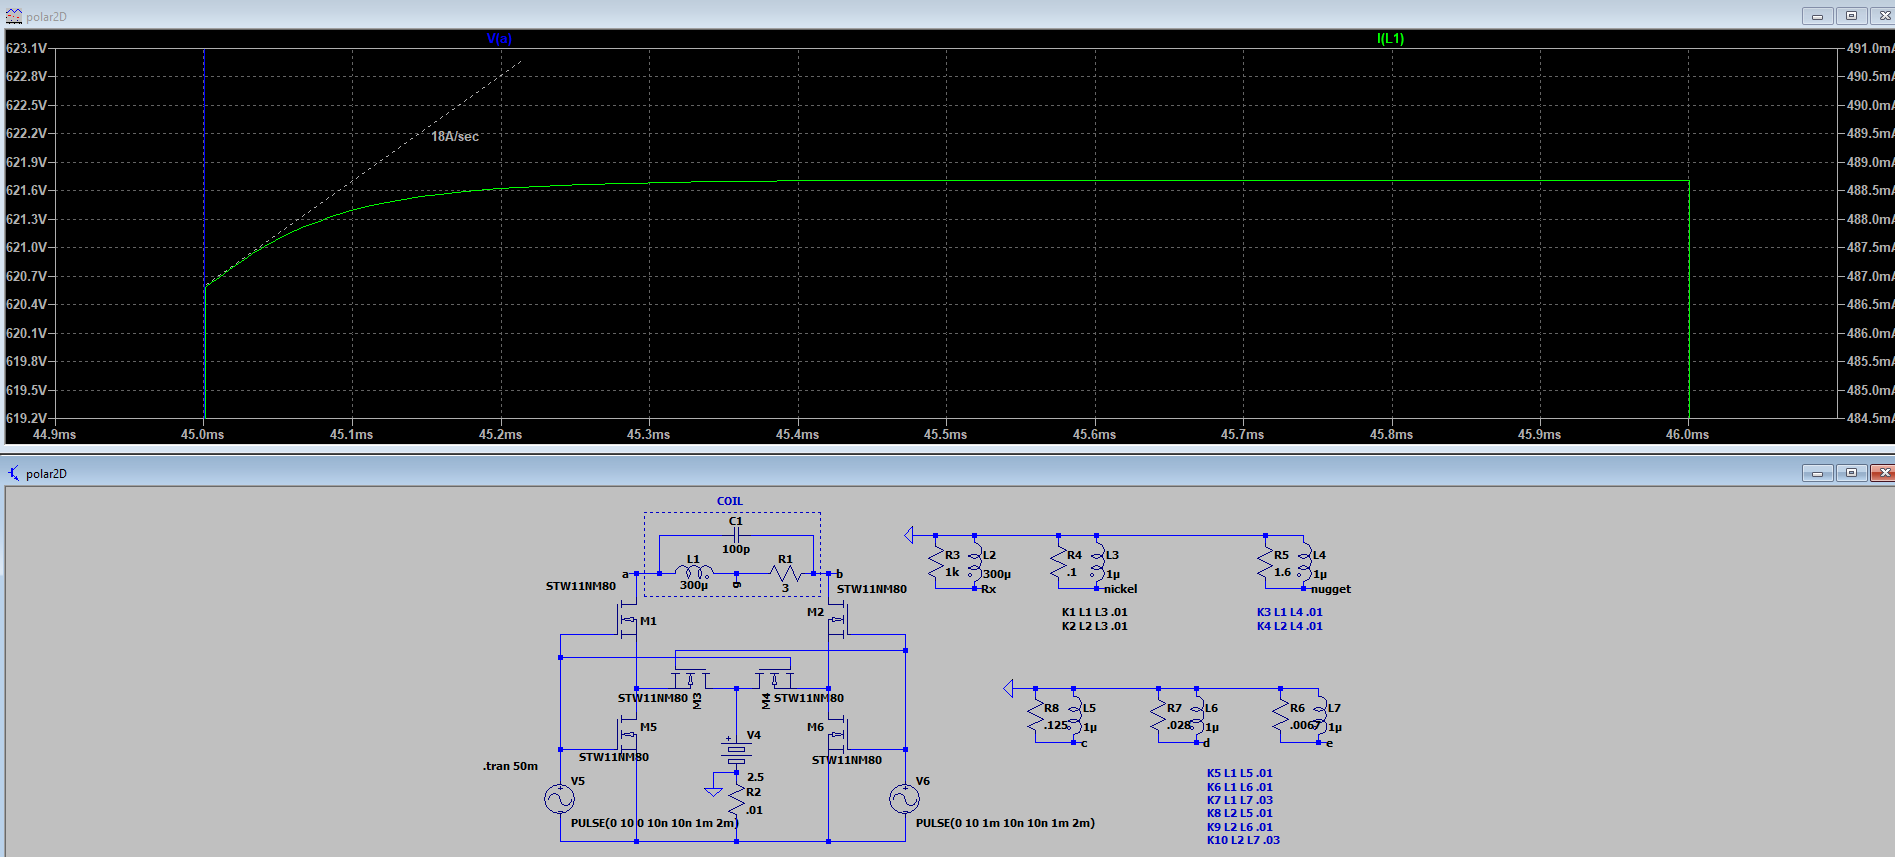Click the I(L1) trace label
This screenshot has height=857, width=1895.
[1390, 39]
